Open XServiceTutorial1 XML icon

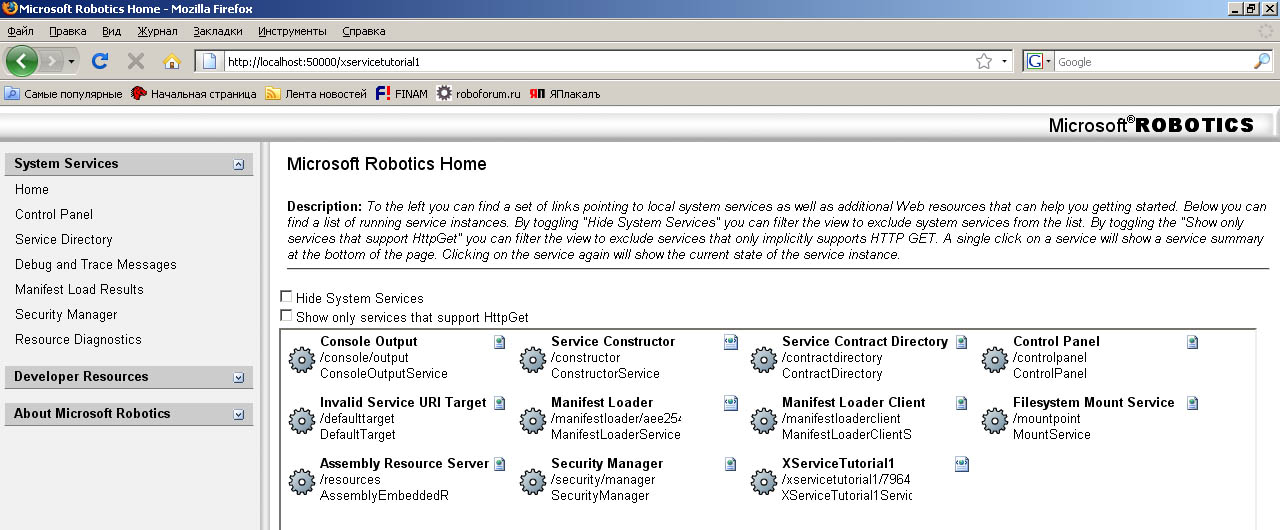[962, 464]
